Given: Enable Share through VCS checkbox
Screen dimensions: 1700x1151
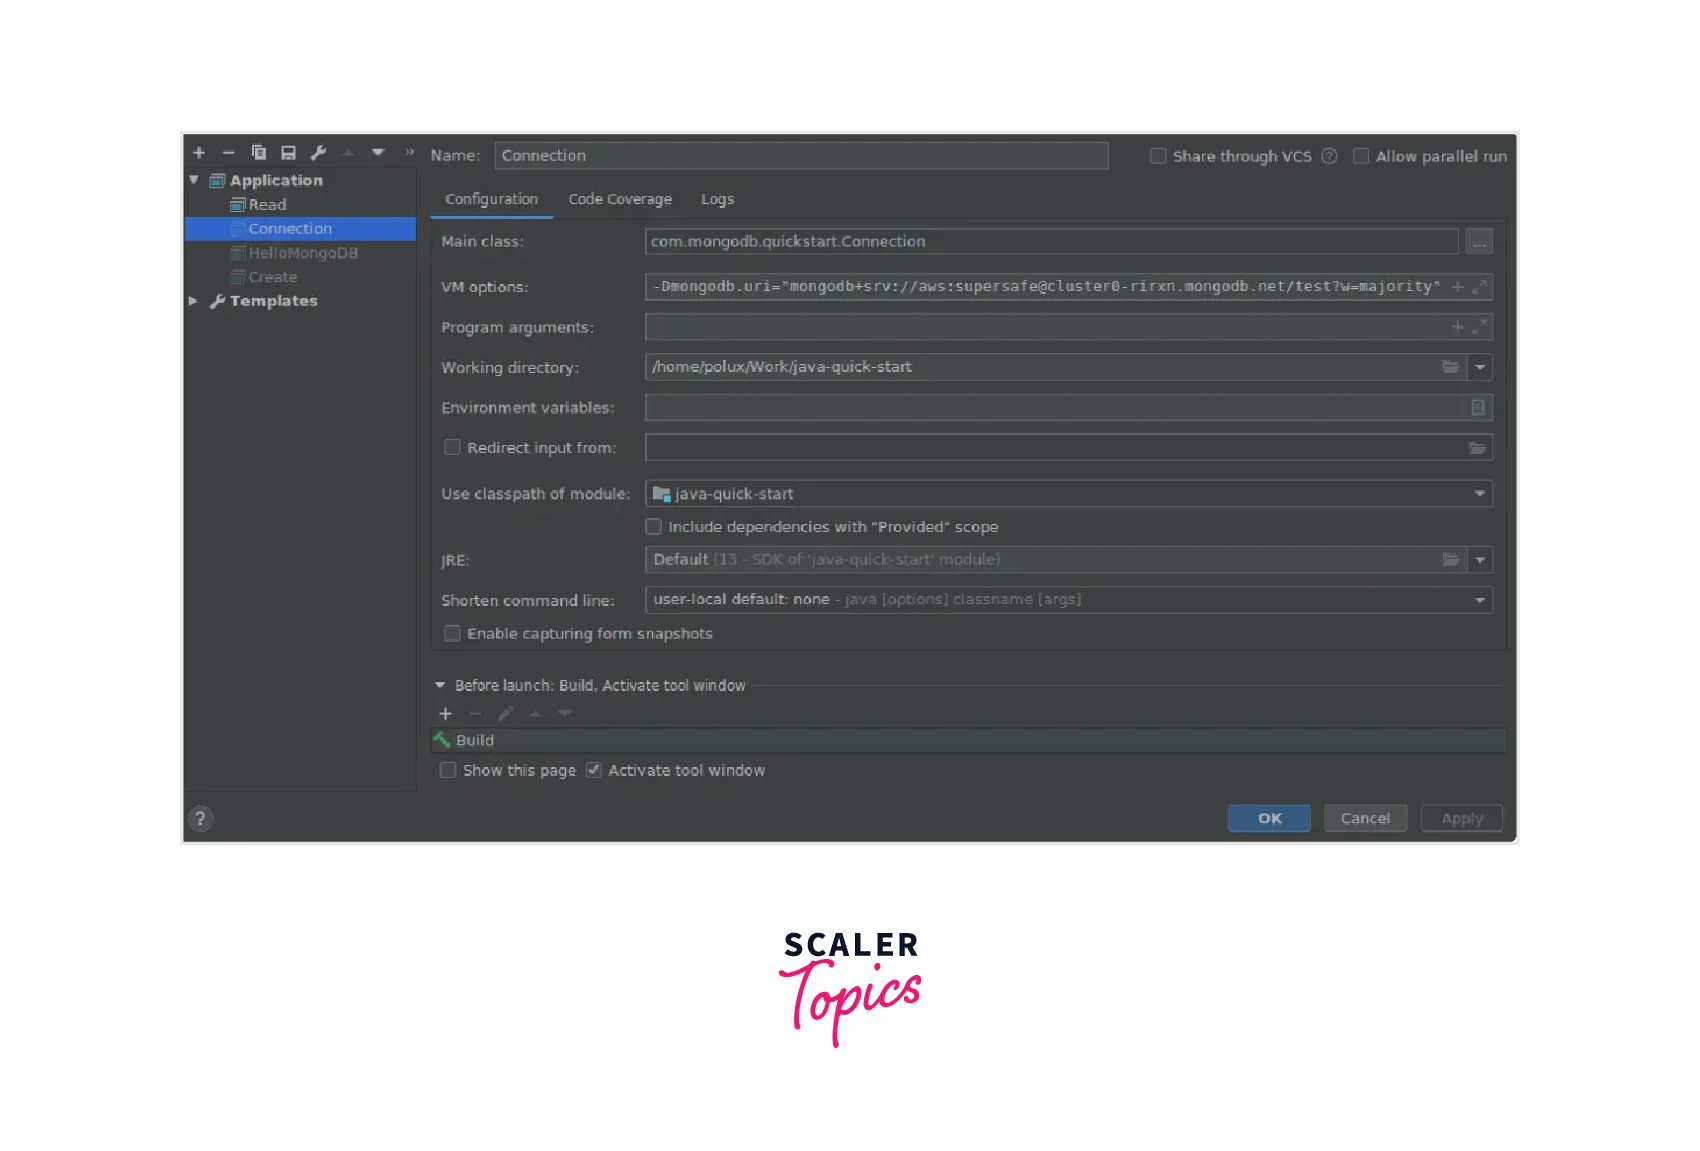Looking at the screenshot, I should [x=1158, y=156].
